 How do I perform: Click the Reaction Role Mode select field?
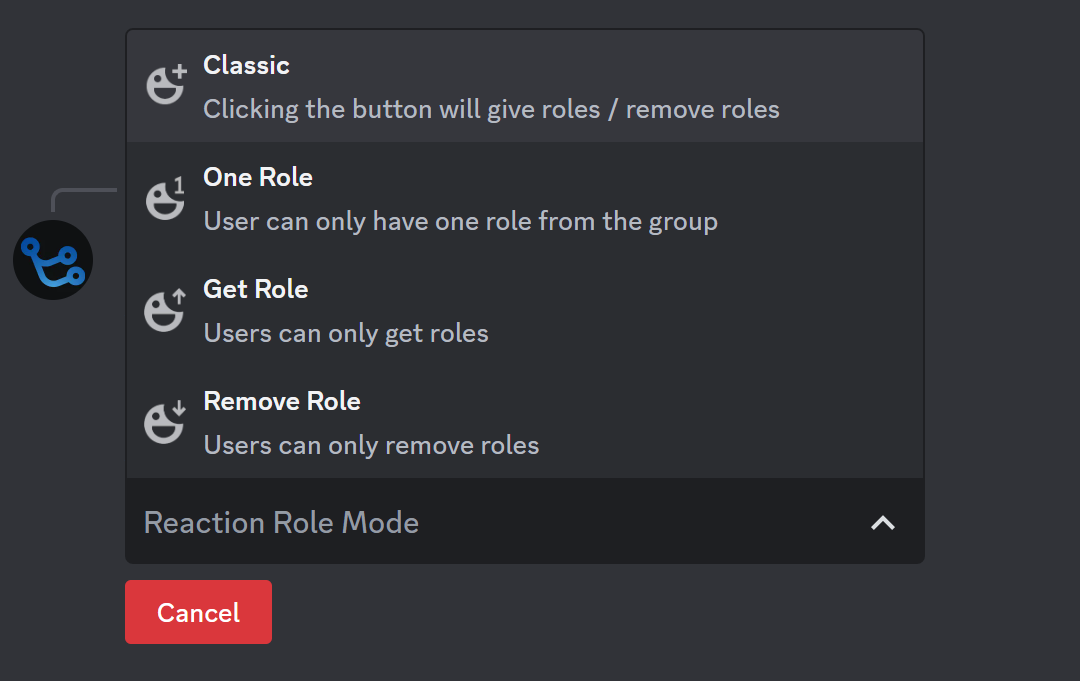click(450, 522)
